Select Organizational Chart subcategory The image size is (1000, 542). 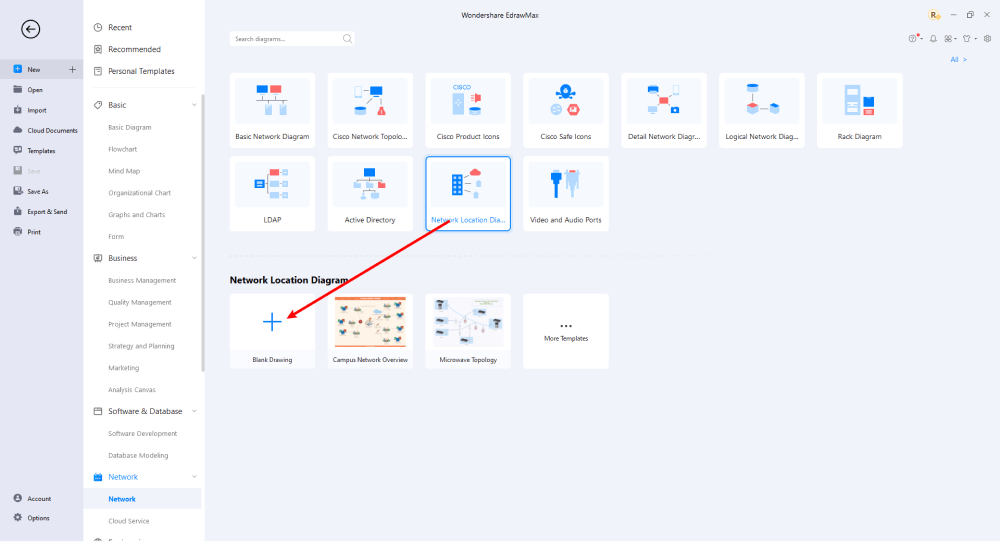coord(139,193)
